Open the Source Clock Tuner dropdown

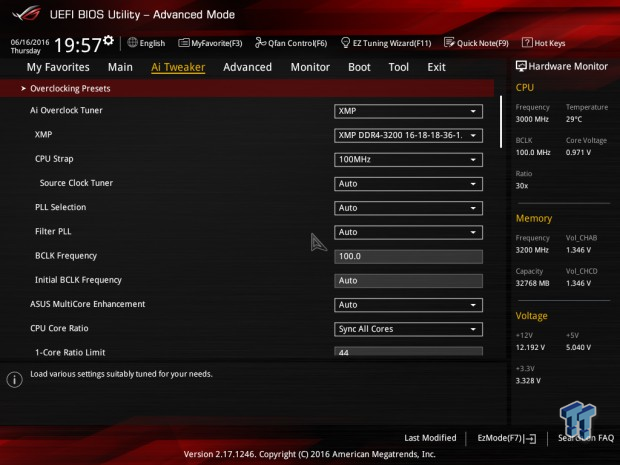pyautogui.click(x=408, y=183)
